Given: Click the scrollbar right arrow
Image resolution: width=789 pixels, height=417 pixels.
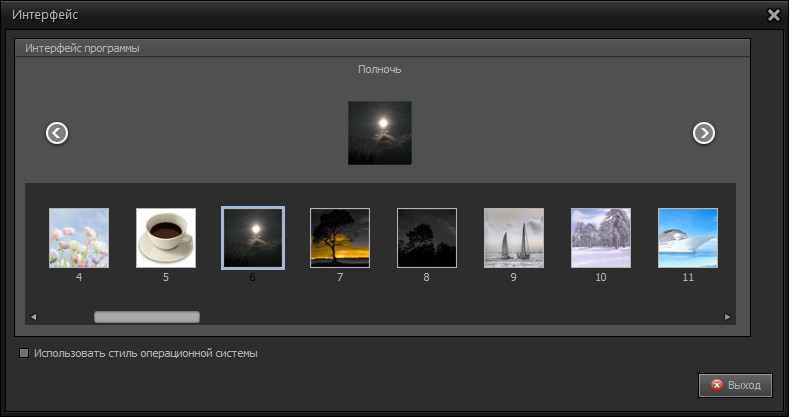Looking at the screenshot, I should pyautogui.click(x=728, y=317).
